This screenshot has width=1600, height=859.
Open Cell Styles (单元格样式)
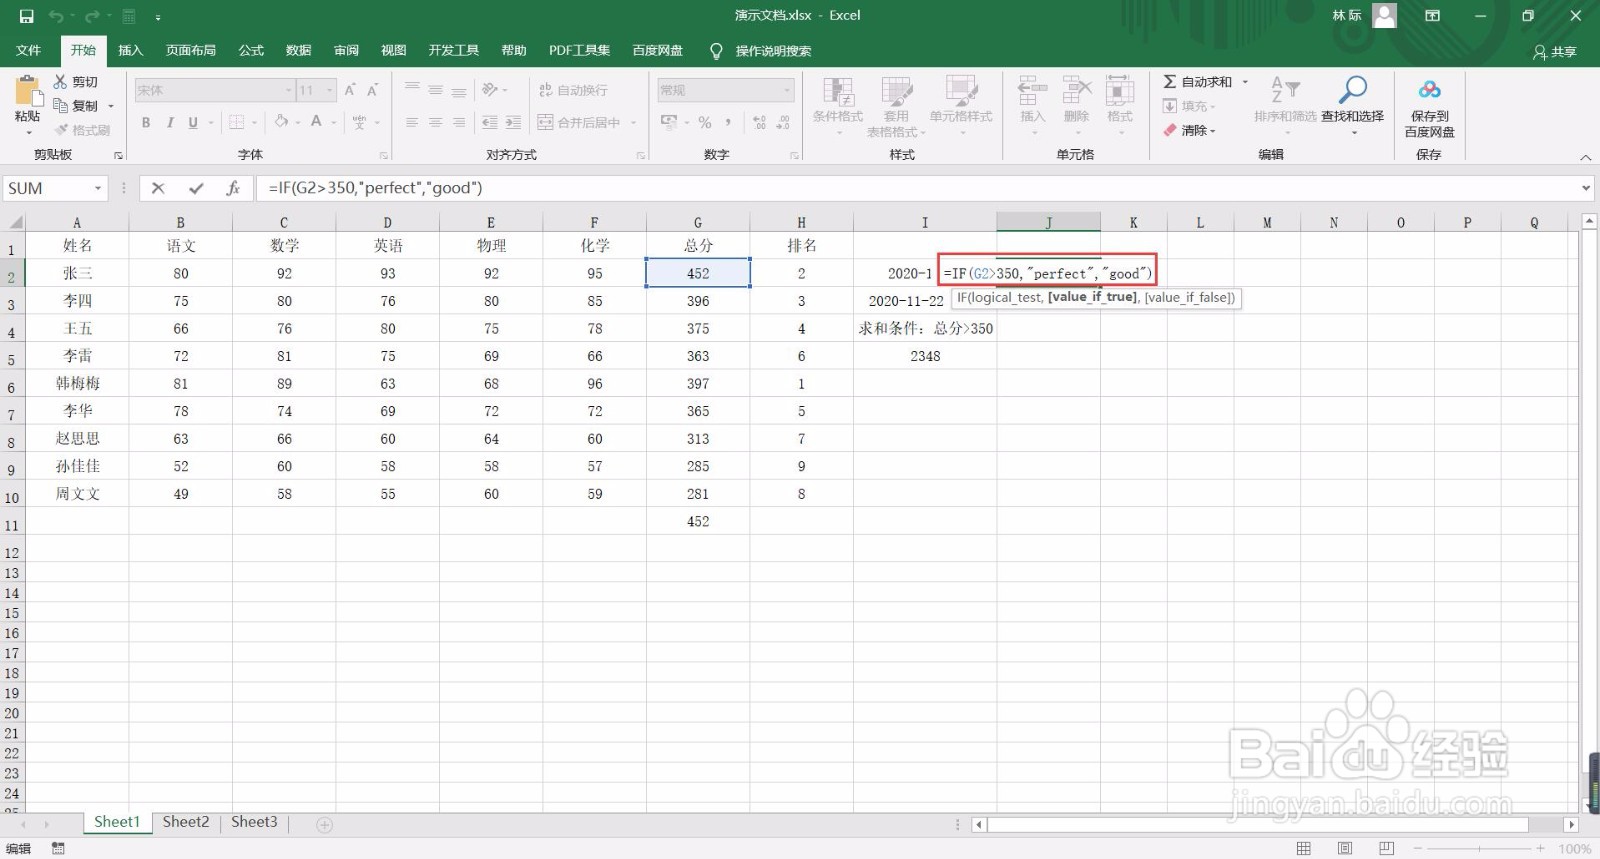point(960,105)
